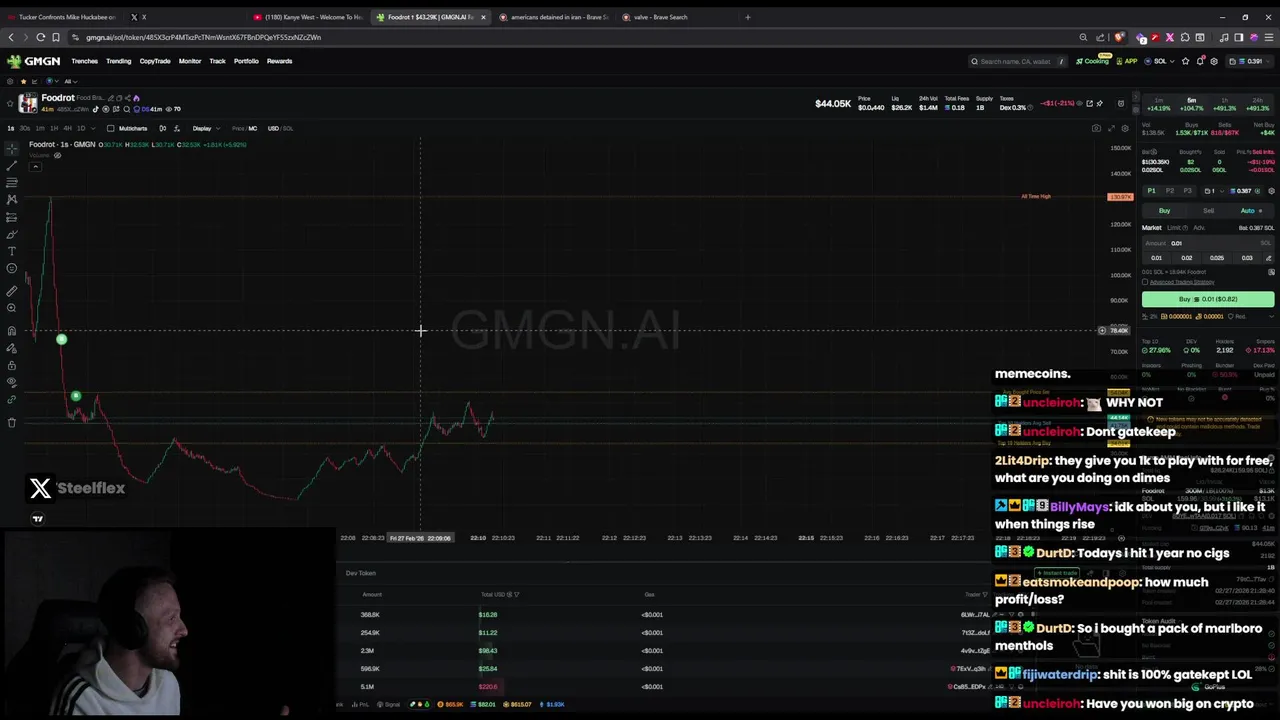Toggle magnet mode on the chart
The height and width of the screenshot is (720, 1280).
click(x=12, y=331)
